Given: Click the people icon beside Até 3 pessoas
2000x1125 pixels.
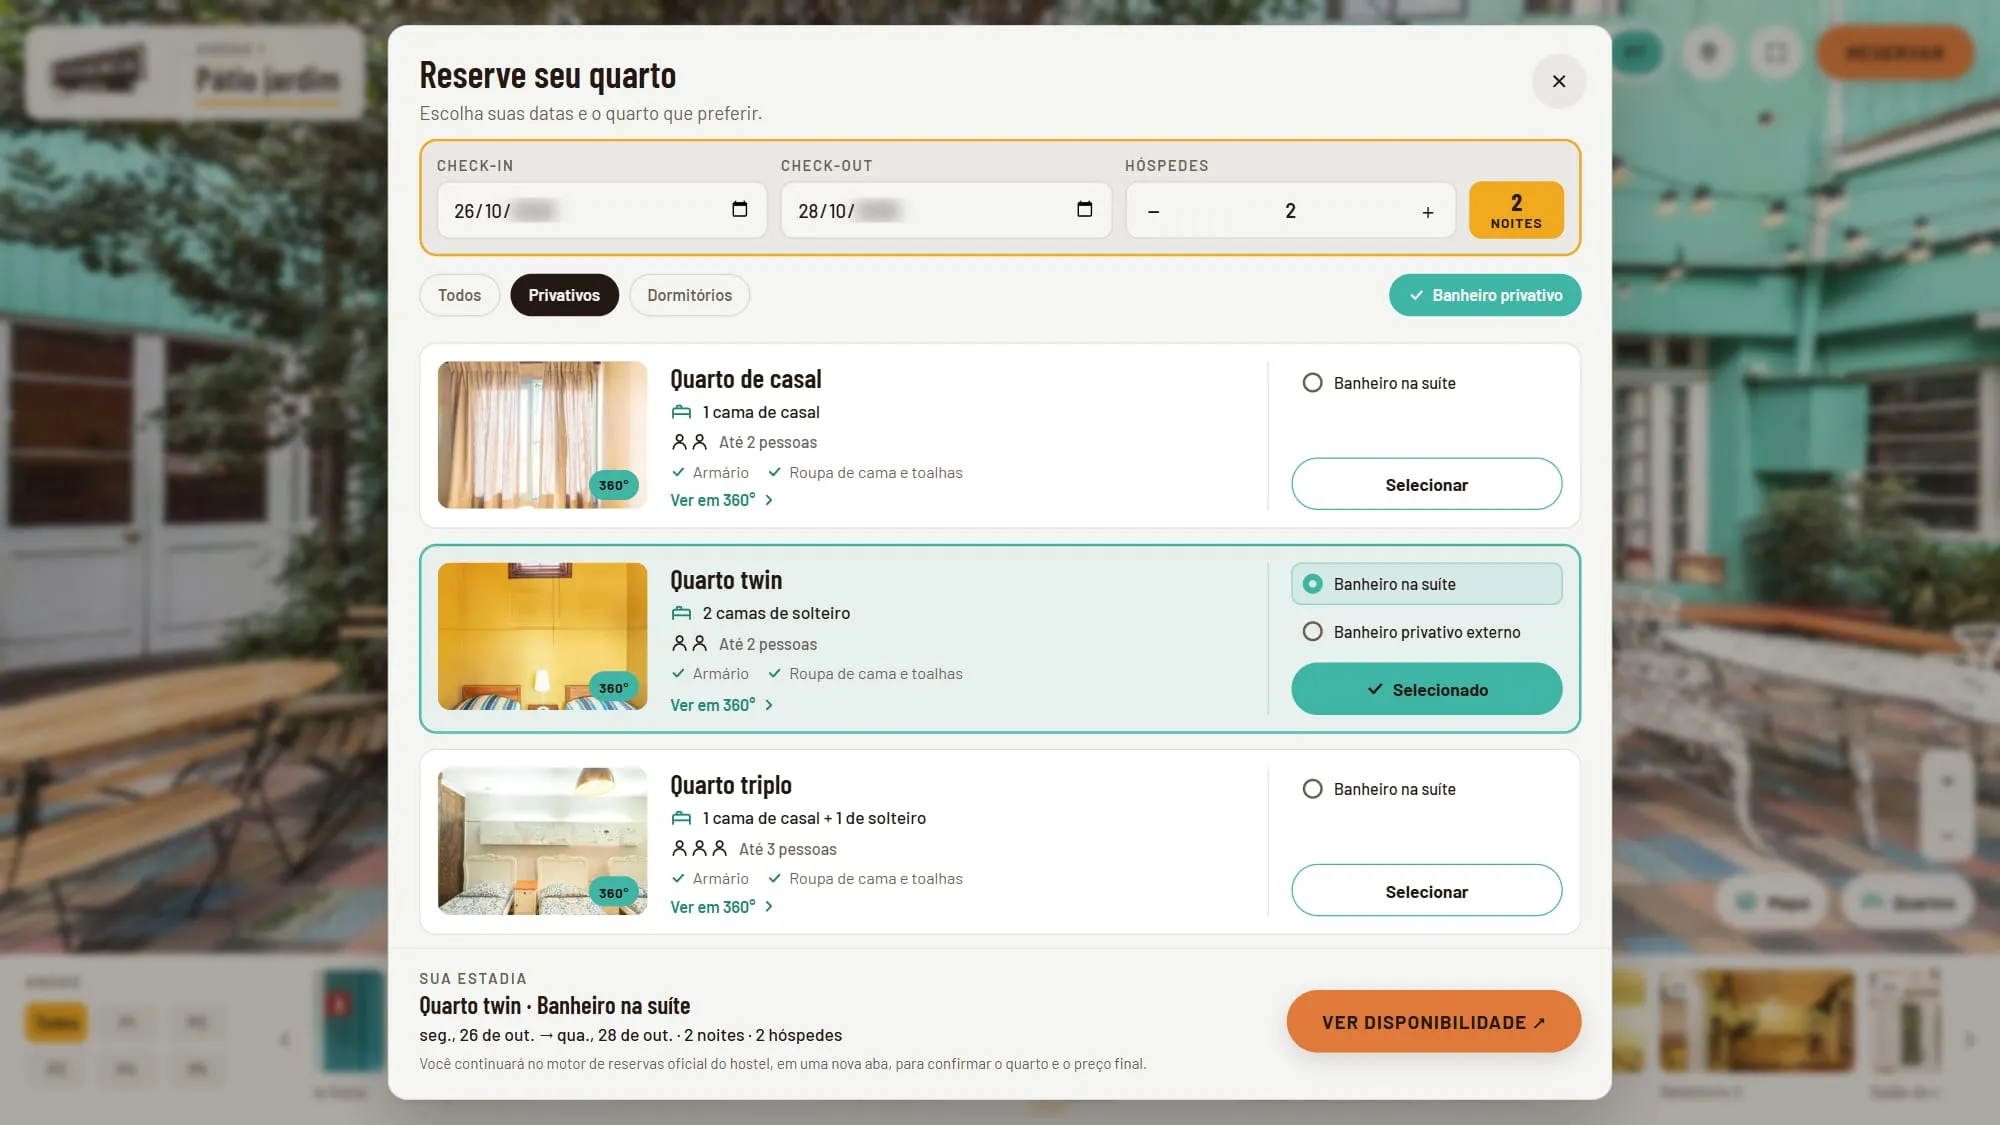Looking at the screenshot, I should point(699,848).
